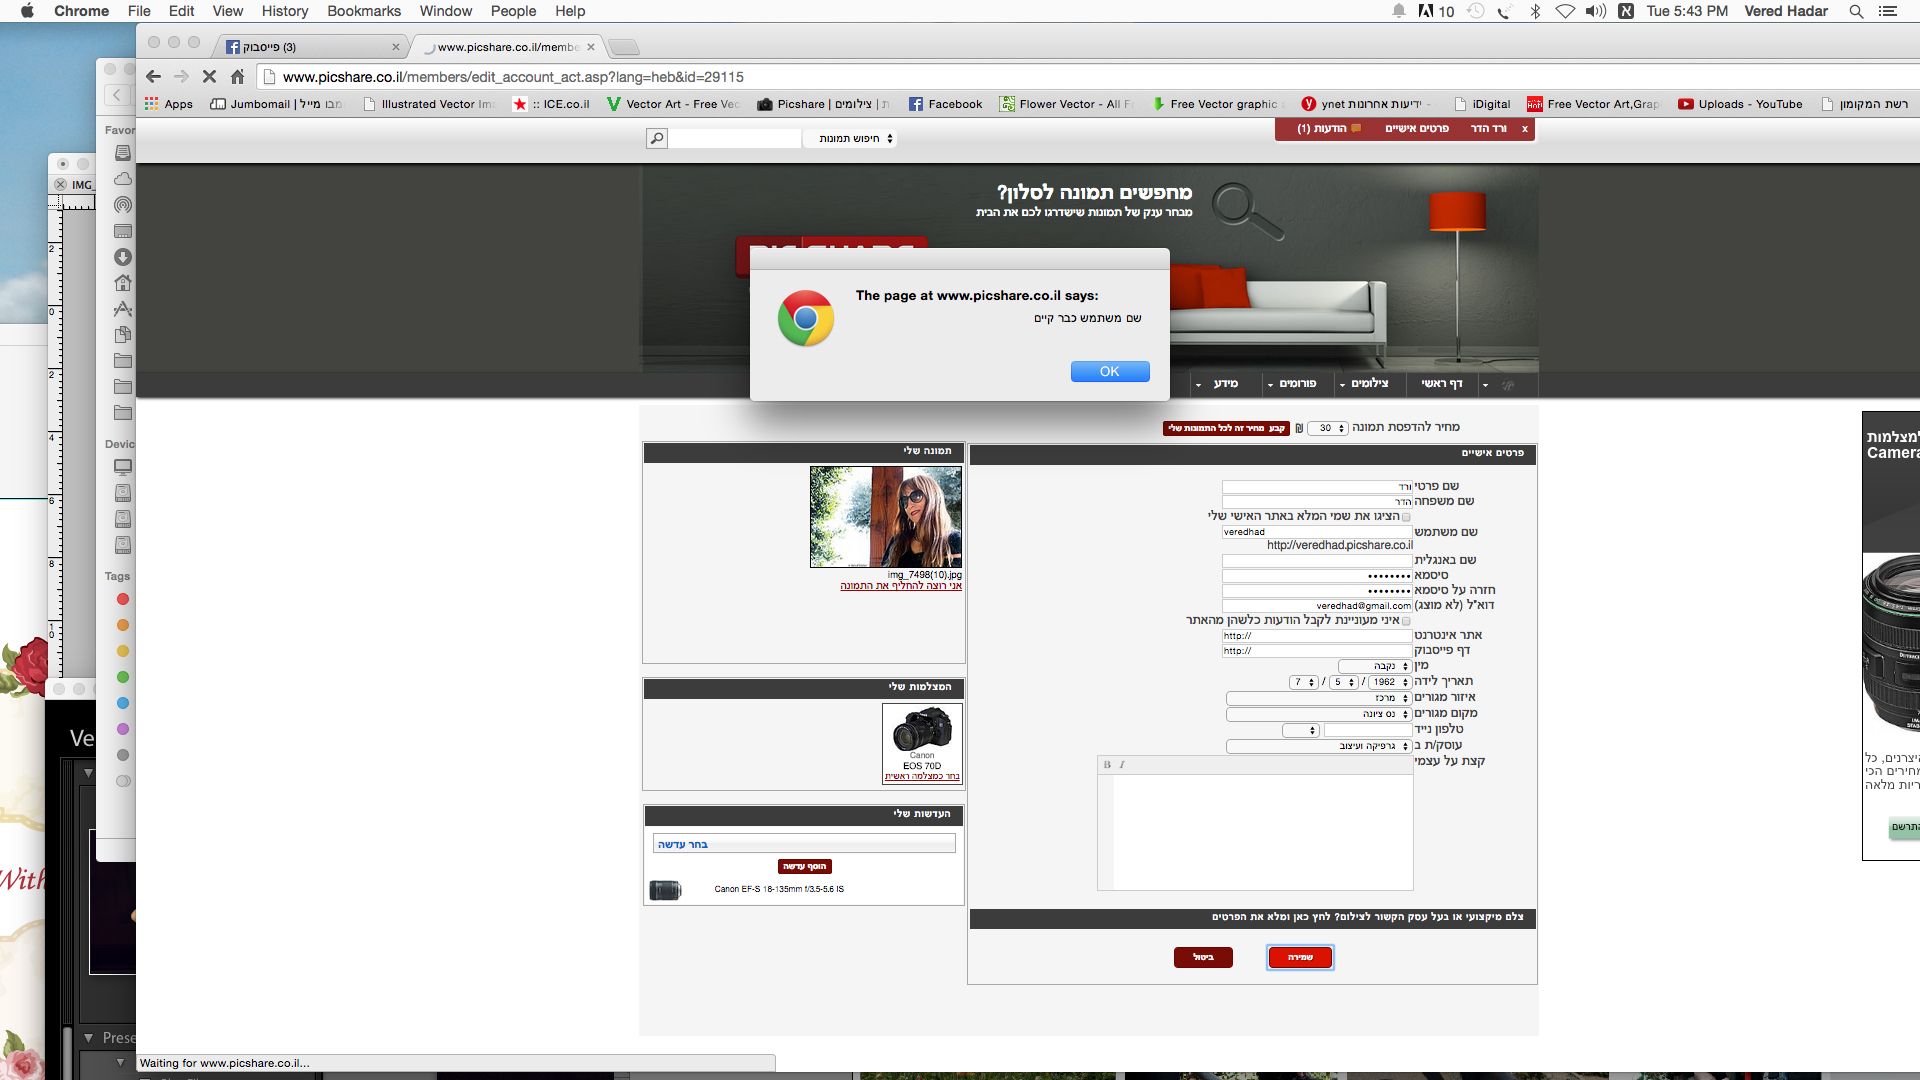This screenshot has width=1920, height=1080.
Task: Click OK in the picshare alert dialog
Action: (x=1109, y=371)
